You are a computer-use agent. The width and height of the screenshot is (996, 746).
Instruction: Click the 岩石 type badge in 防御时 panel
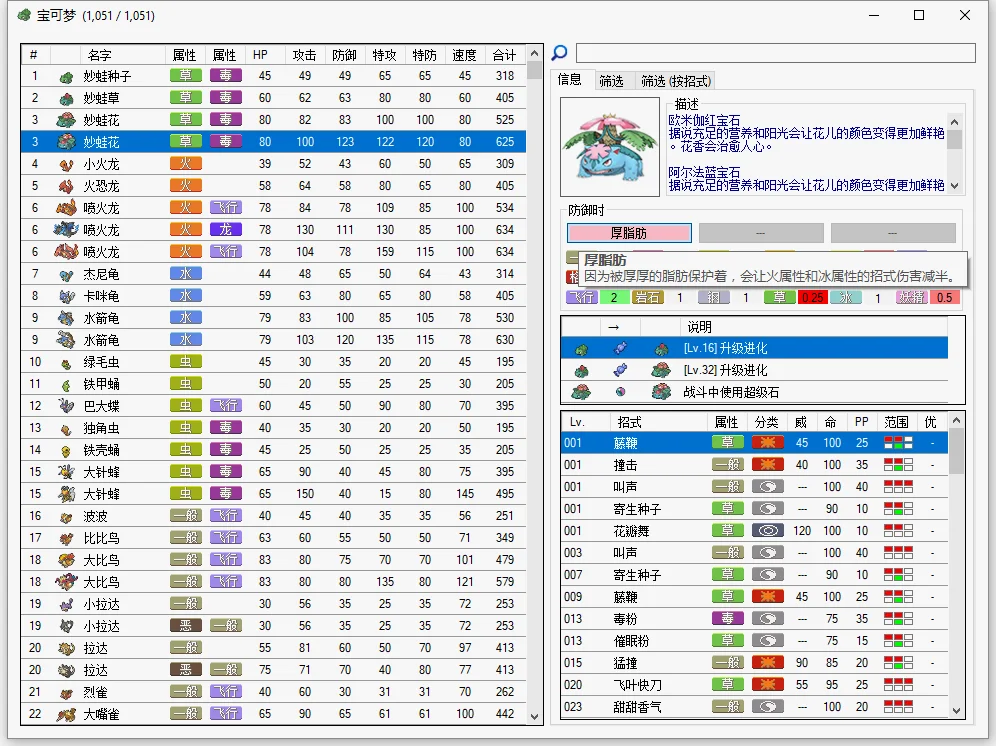point(647,297)
